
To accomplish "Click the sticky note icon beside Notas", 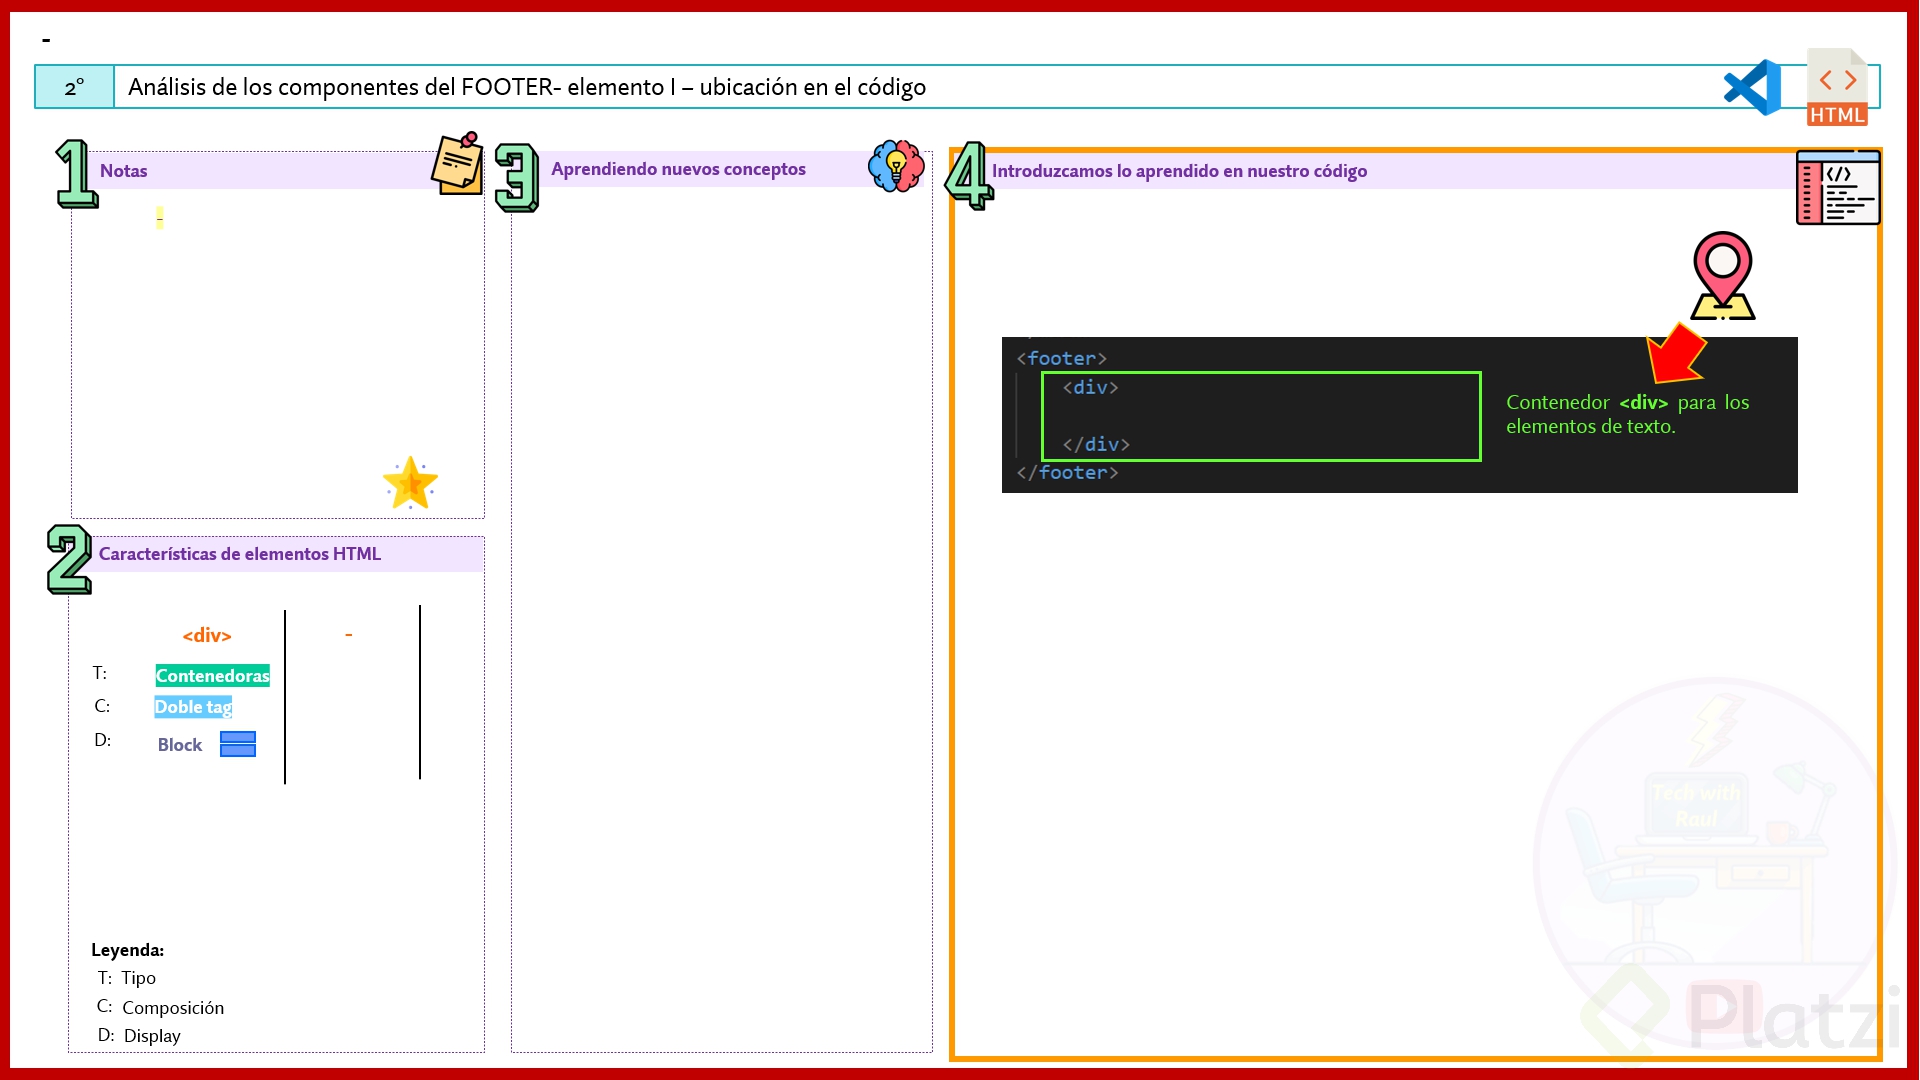I will click(x=457, y=163).
